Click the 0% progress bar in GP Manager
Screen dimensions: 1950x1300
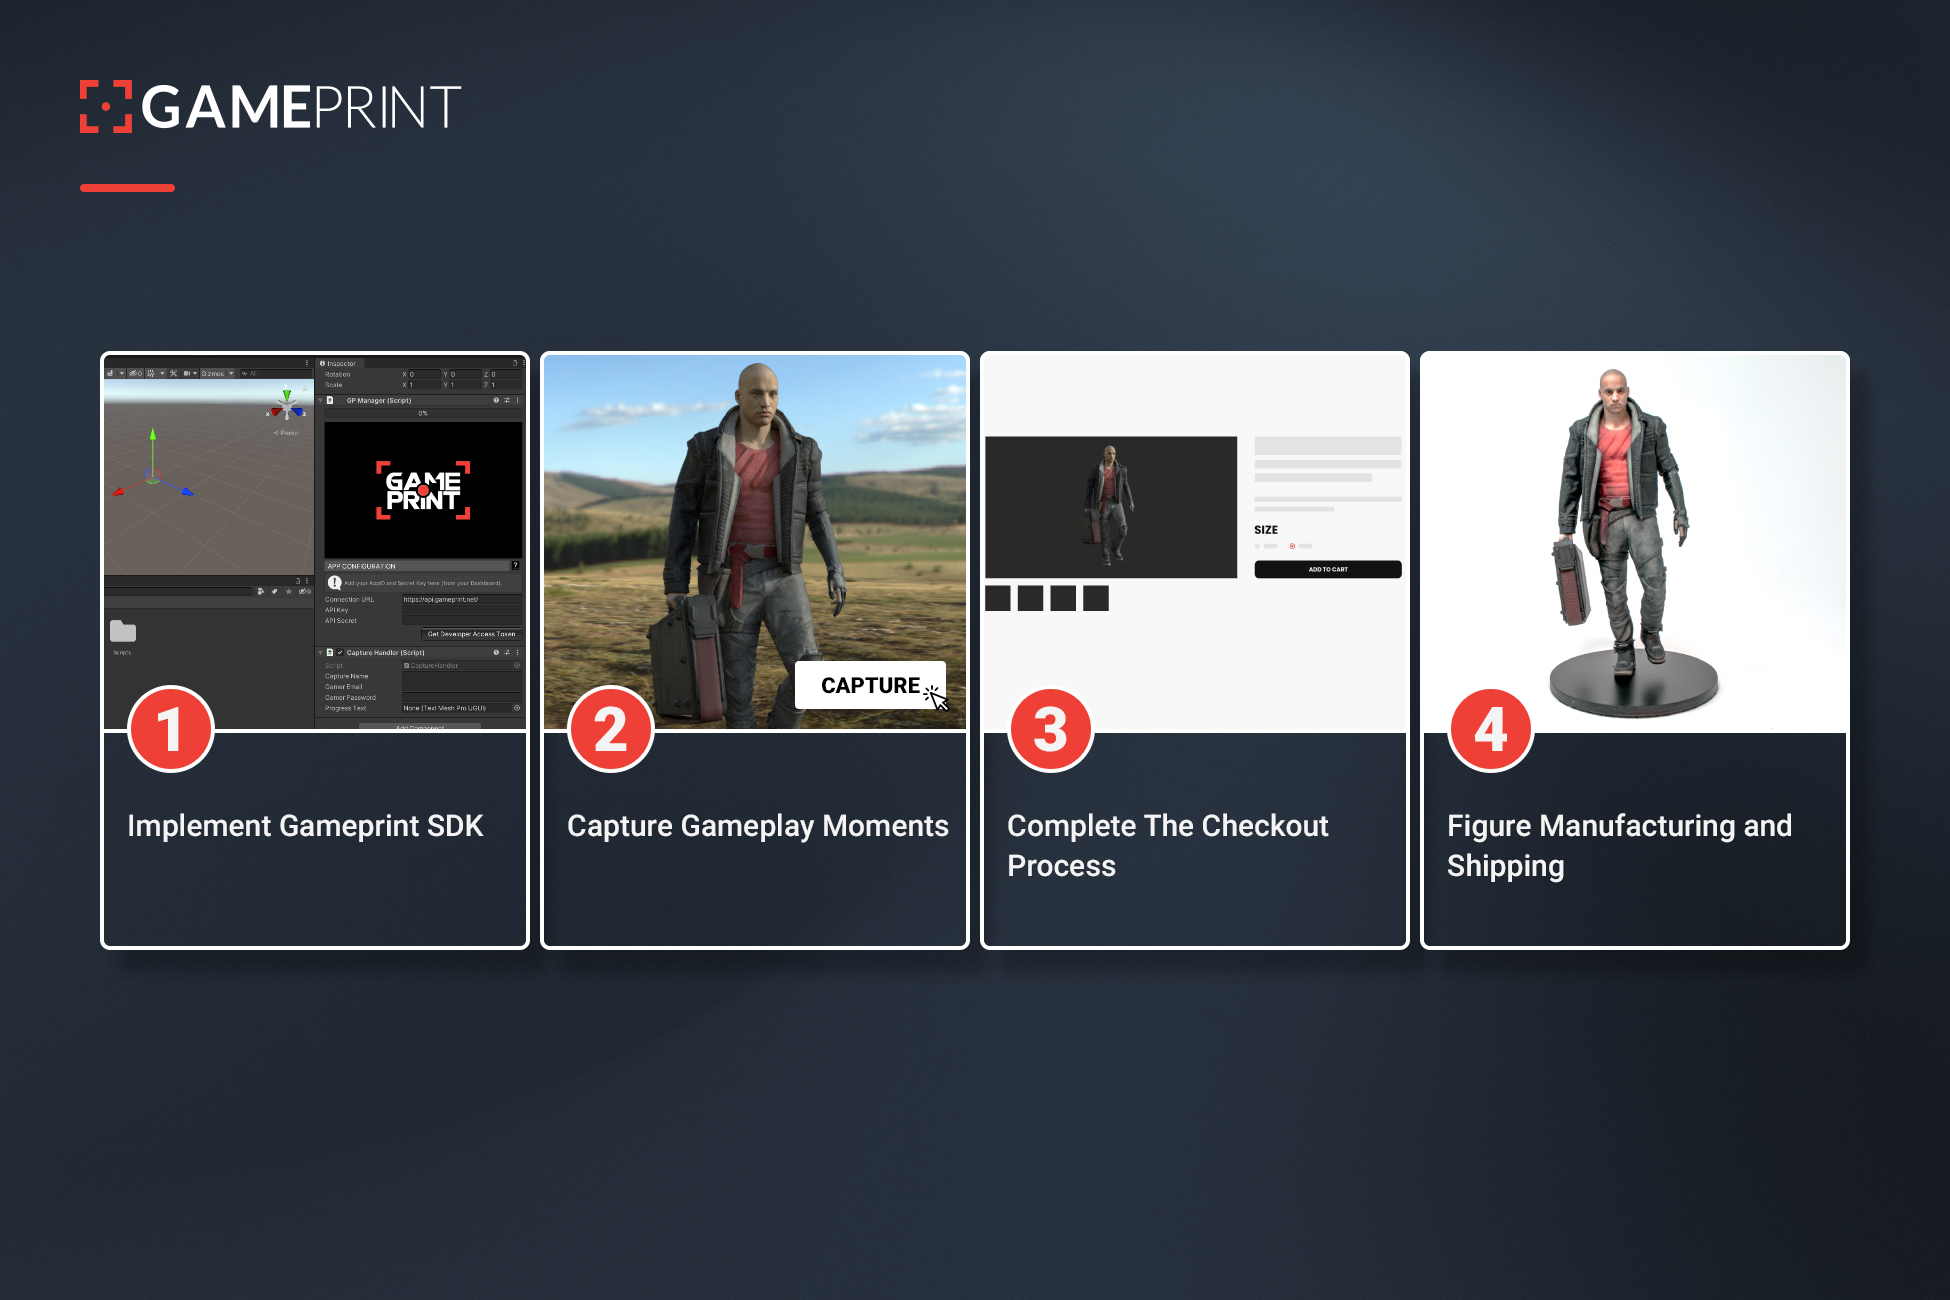click(x=422, y=413)
